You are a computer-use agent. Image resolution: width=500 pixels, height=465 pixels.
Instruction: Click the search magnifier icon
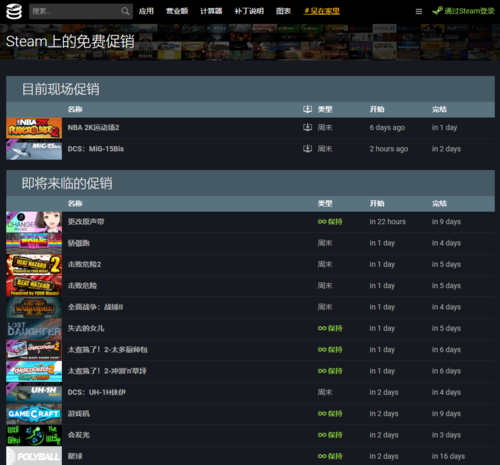pos(125,11)
